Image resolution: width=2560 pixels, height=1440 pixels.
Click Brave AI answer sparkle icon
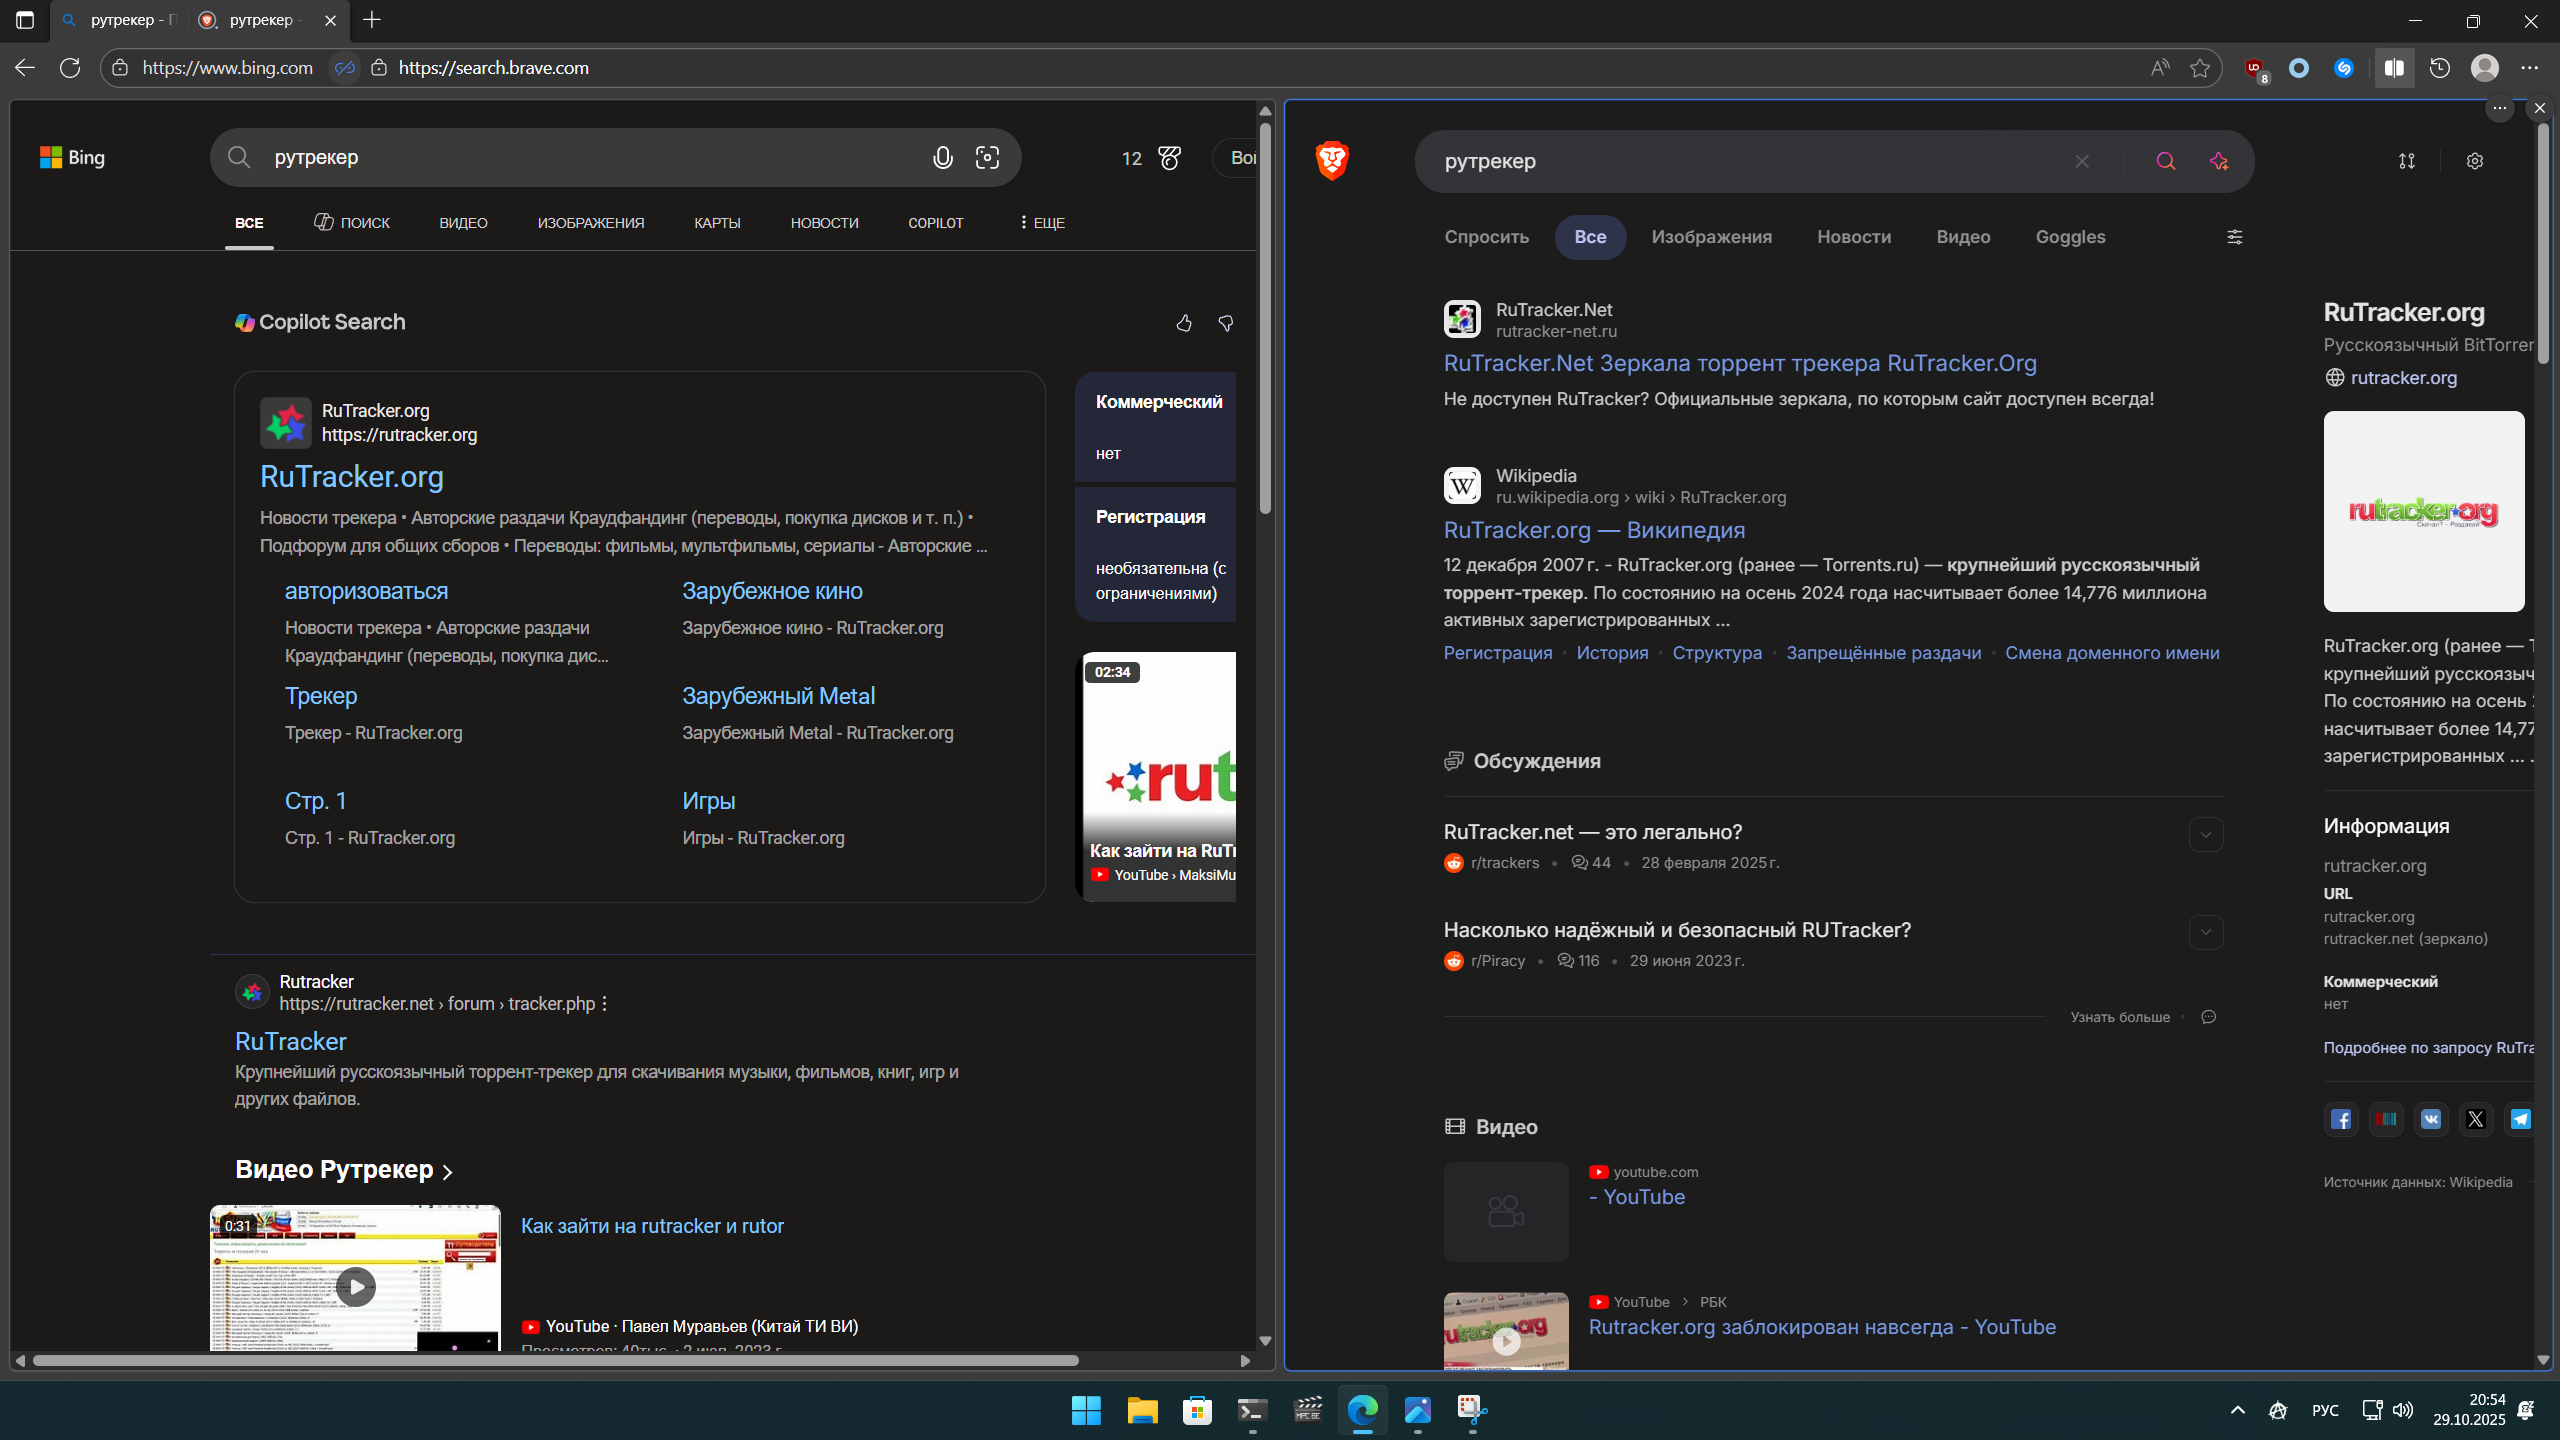[2219, 161]
